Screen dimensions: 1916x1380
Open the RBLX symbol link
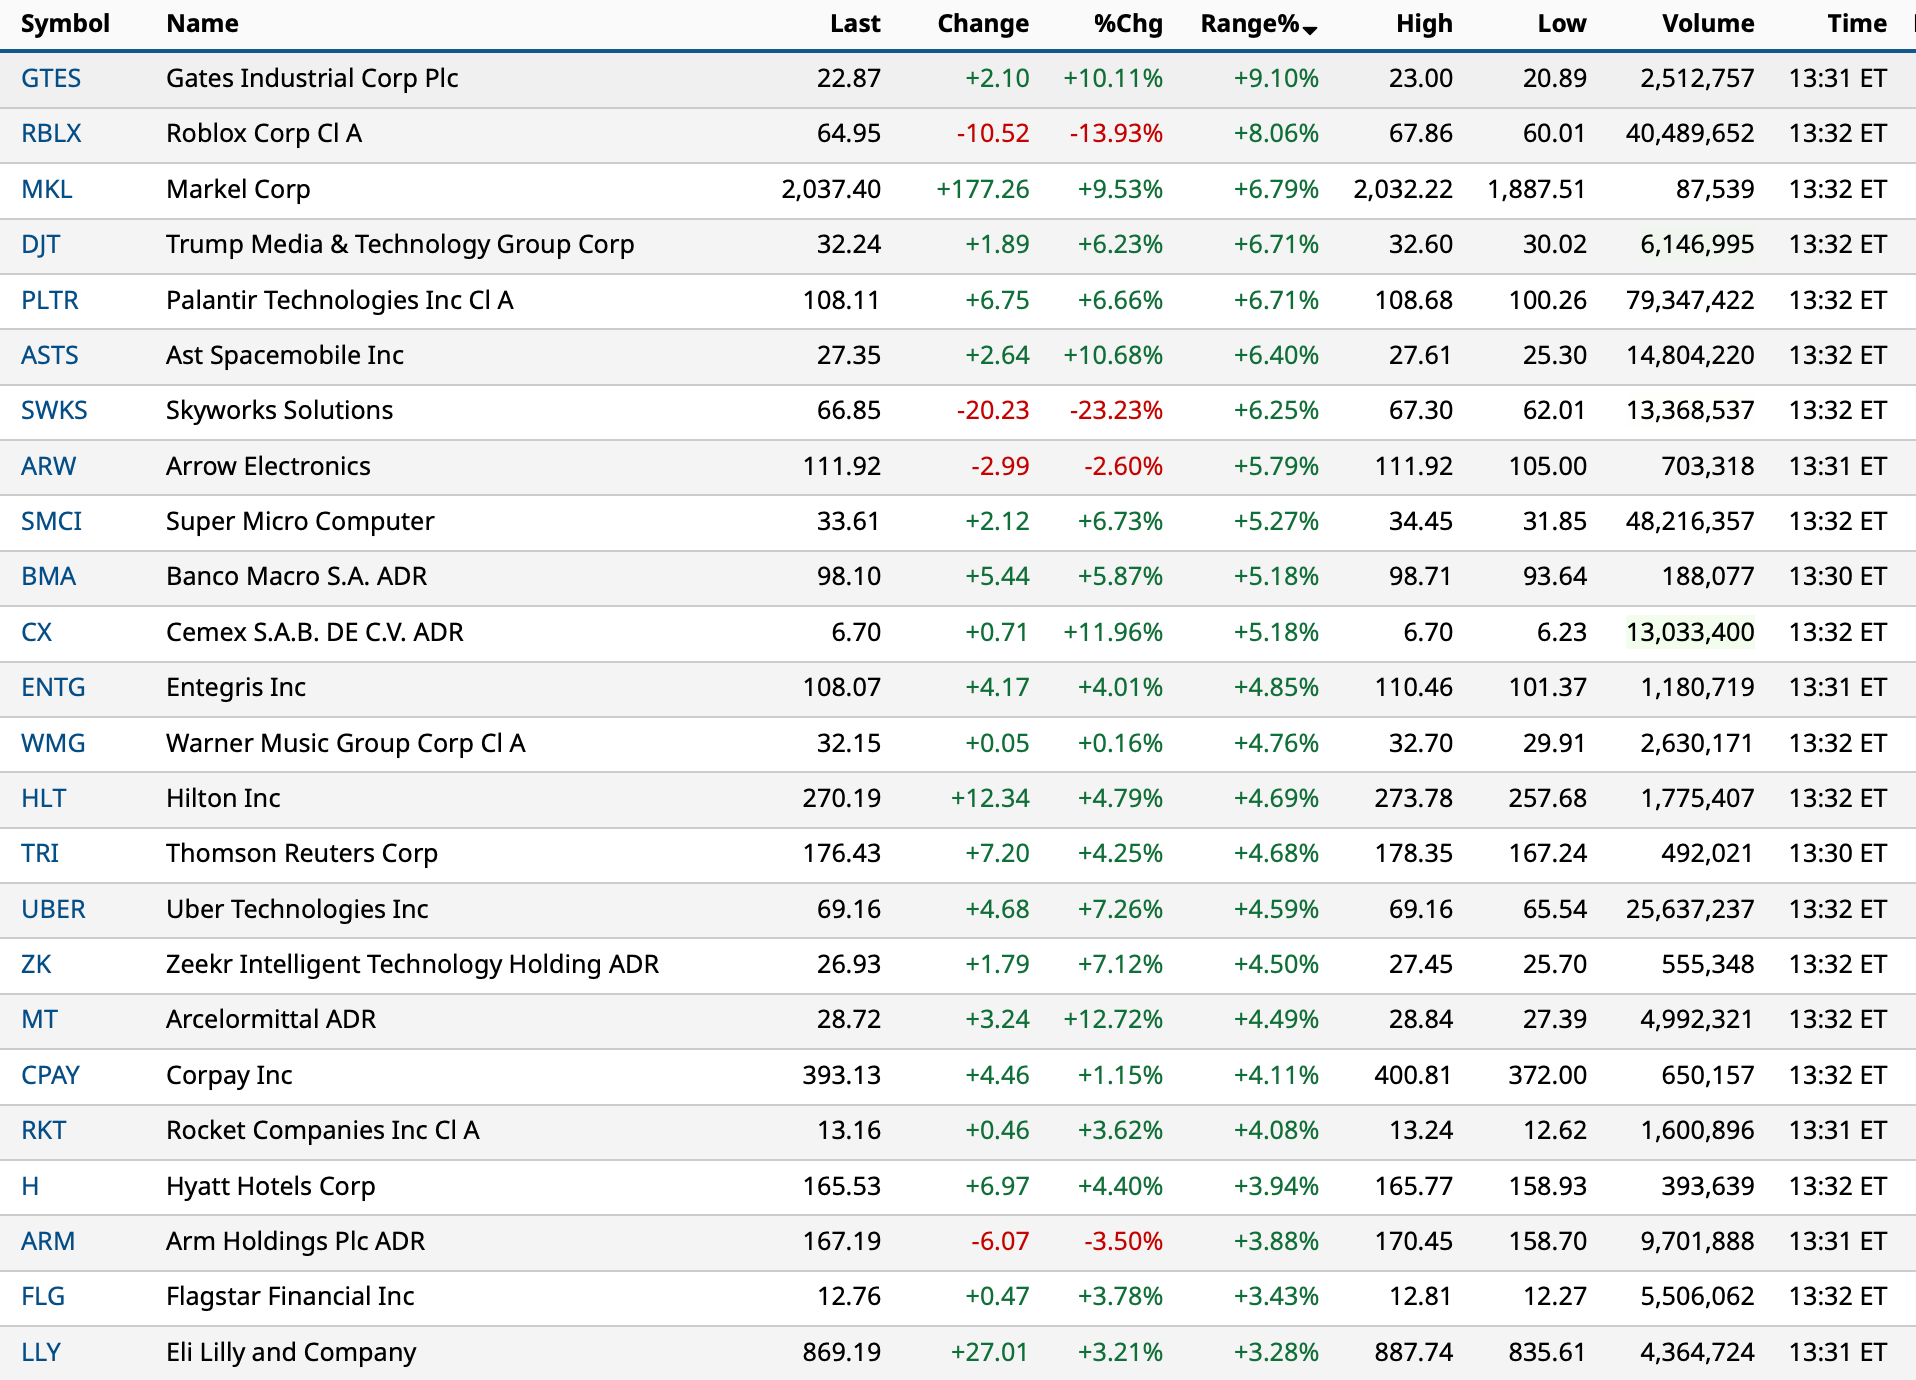[x=51, y=134]
